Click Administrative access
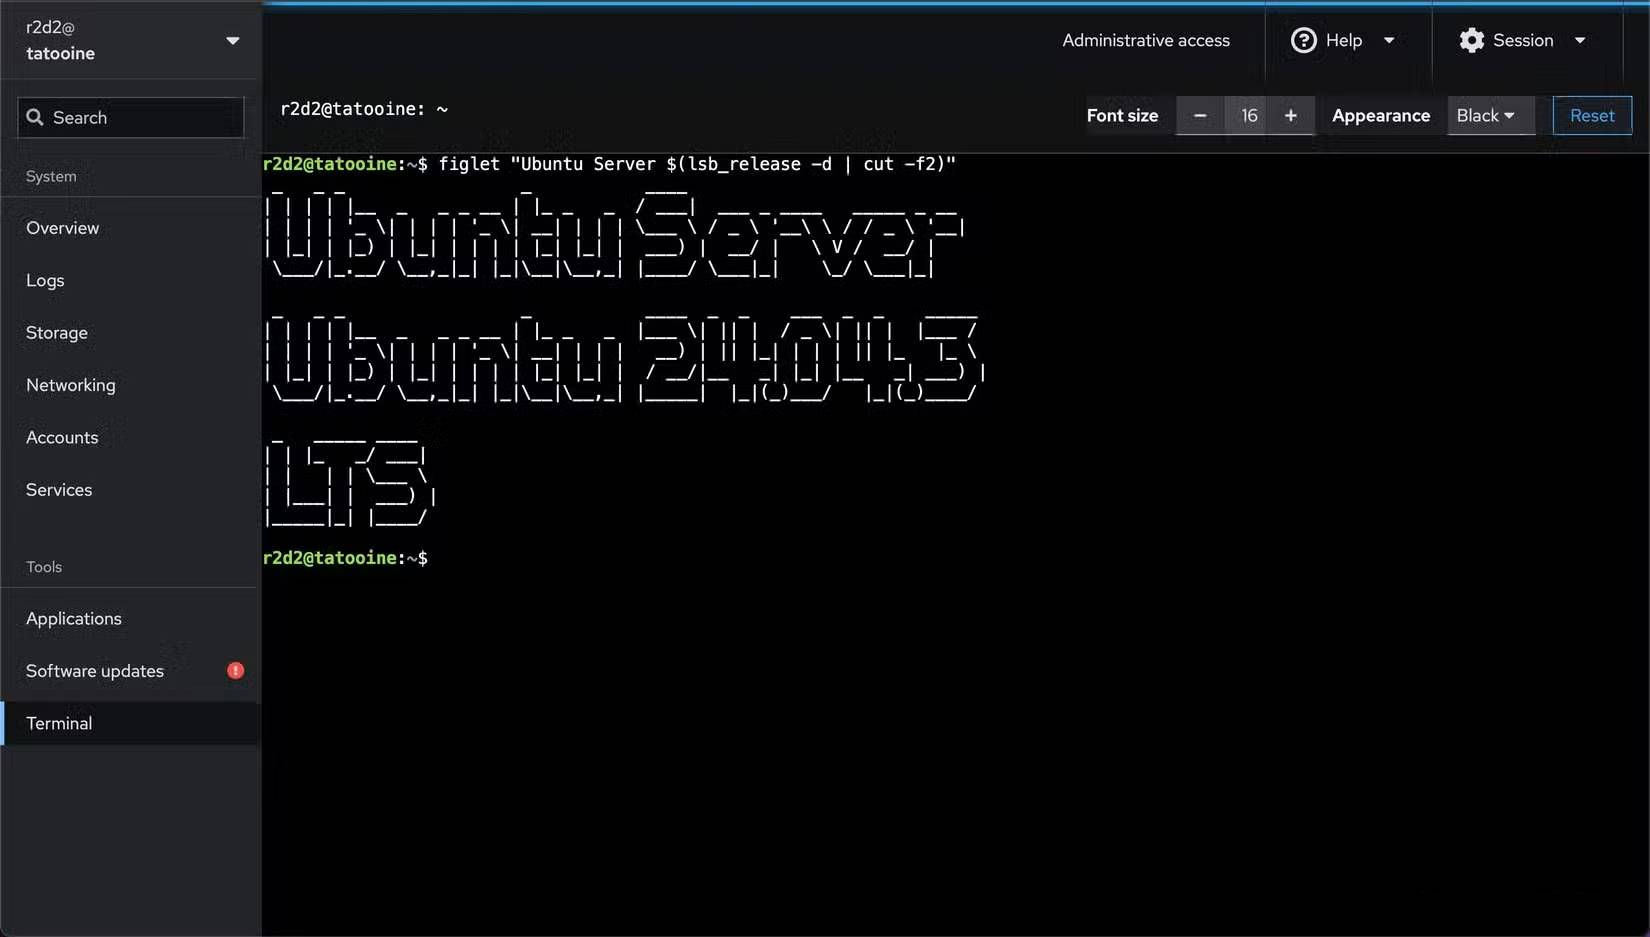Image resolution: width=1650 pixels, height=937 pixels. 1146,40
